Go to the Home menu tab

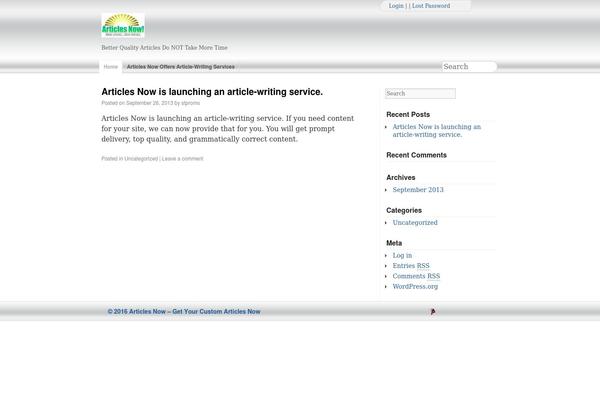111,67
